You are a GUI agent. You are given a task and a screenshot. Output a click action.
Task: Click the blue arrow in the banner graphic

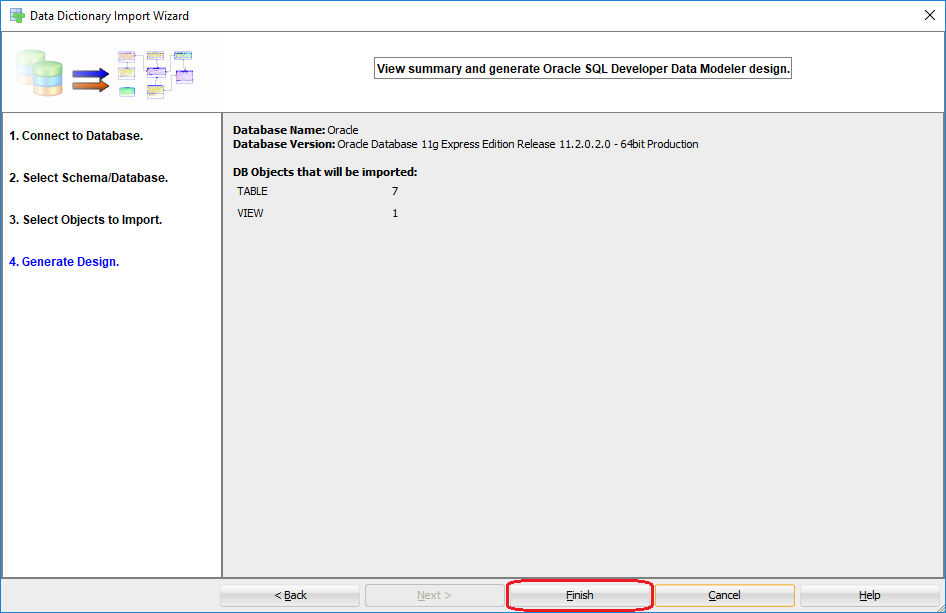(90, 73)
